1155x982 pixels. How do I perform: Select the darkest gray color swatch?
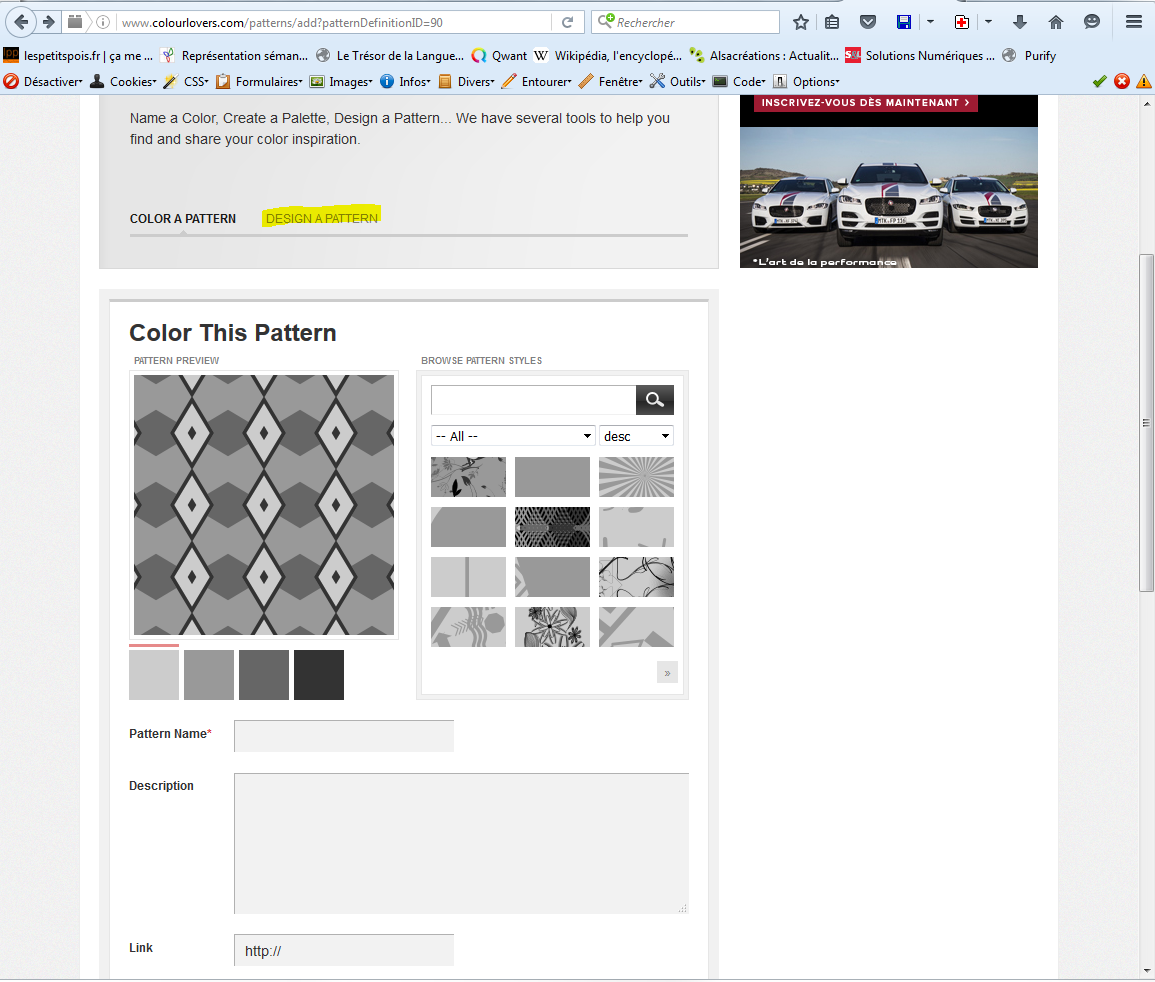click(x=319, y=675)
